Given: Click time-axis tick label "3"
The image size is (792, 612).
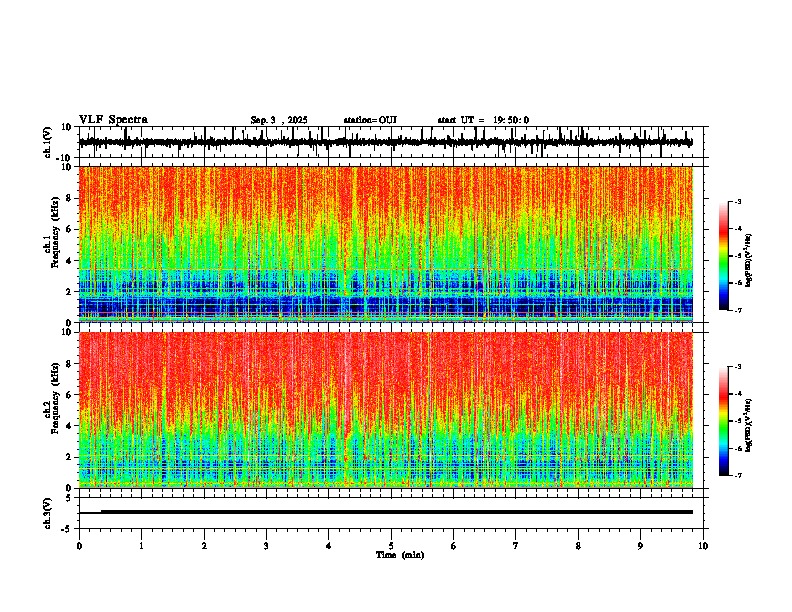Looking at the screenshot, I should [x=266, y=546].
